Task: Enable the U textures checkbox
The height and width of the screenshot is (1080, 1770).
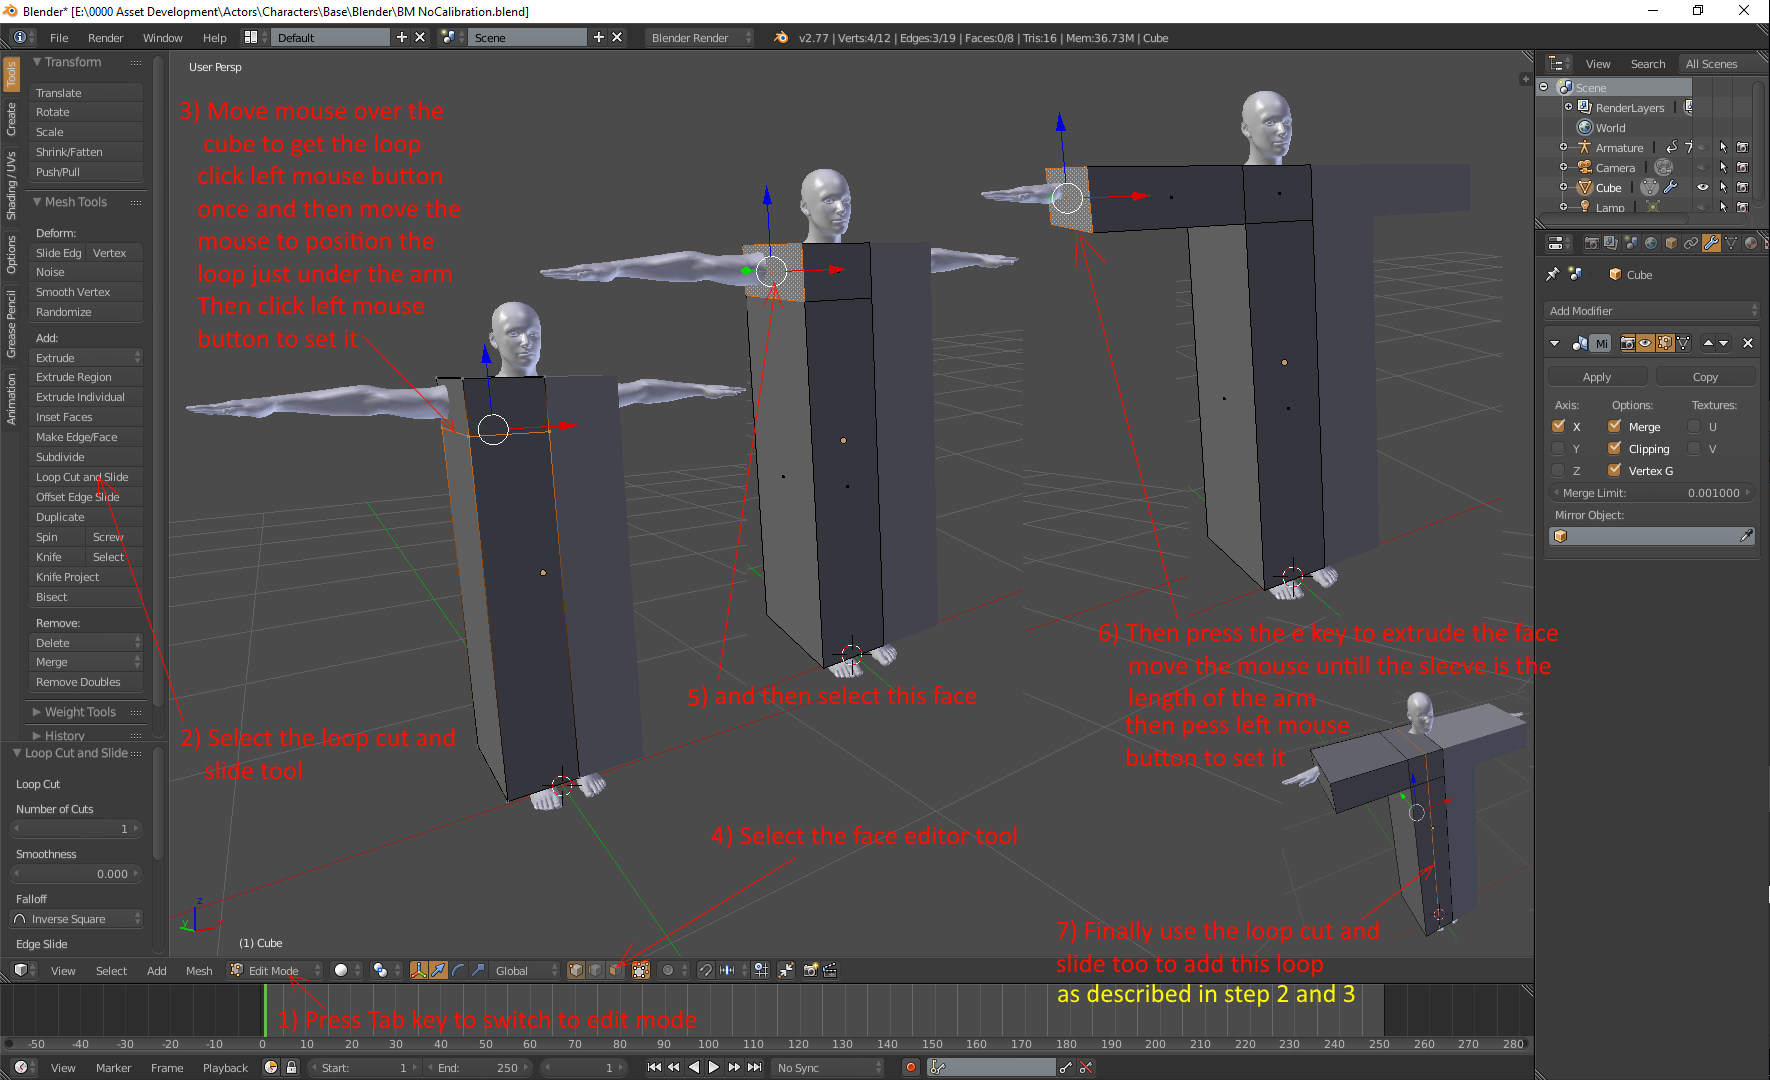Action: pyautogui.click(x=1694, y=426)
